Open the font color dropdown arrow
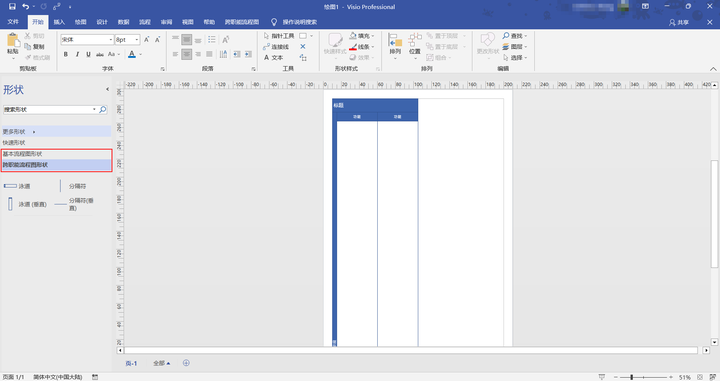 tap(141, 54)
